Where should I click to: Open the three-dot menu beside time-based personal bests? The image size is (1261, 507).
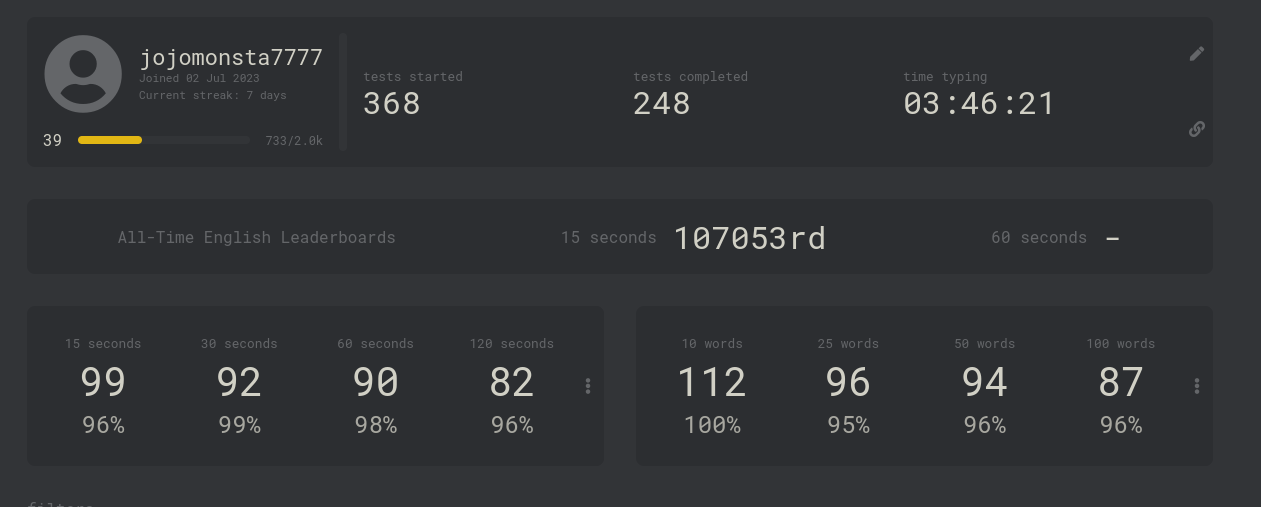click(588, 386)
